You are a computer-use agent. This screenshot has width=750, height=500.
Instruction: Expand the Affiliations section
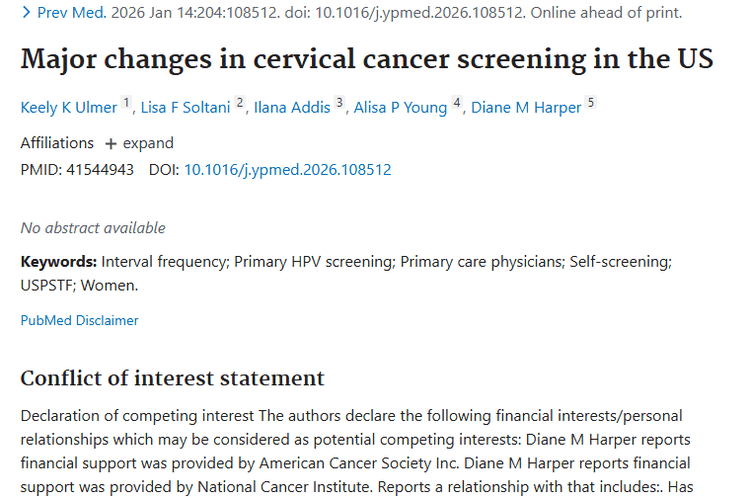point(148,143)
